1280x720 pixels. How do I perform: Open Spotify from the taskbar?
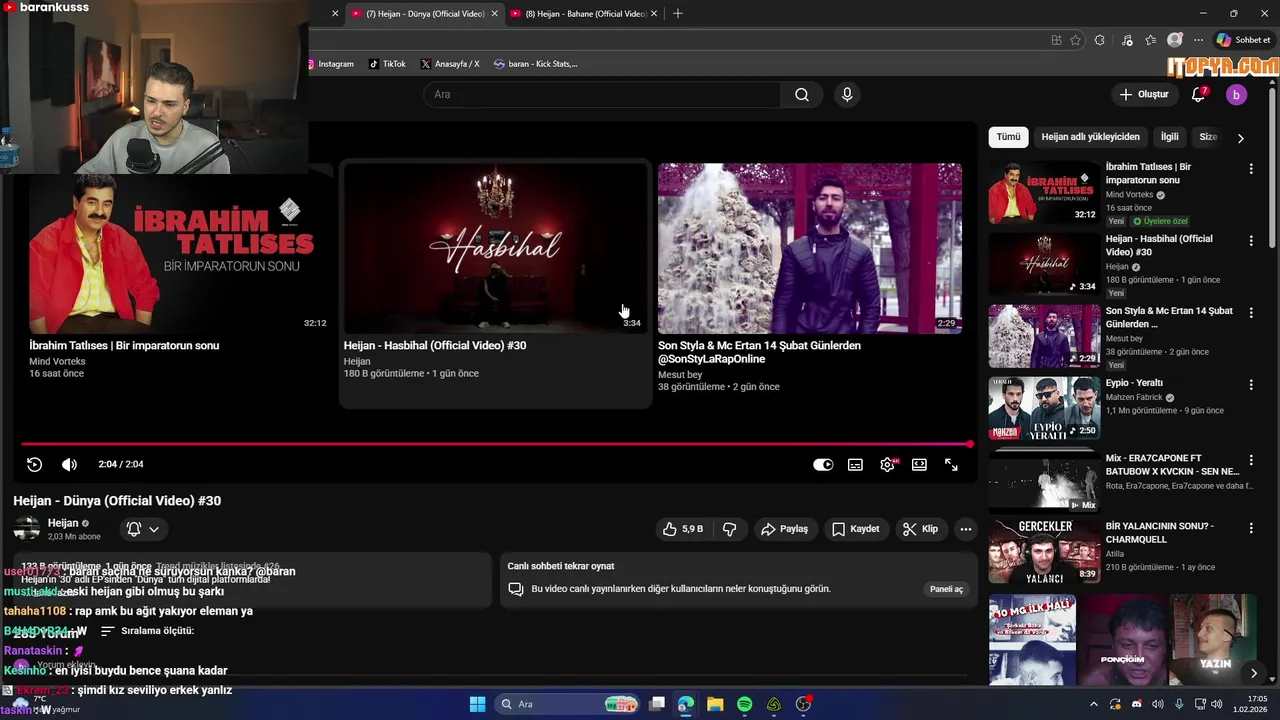745,704
